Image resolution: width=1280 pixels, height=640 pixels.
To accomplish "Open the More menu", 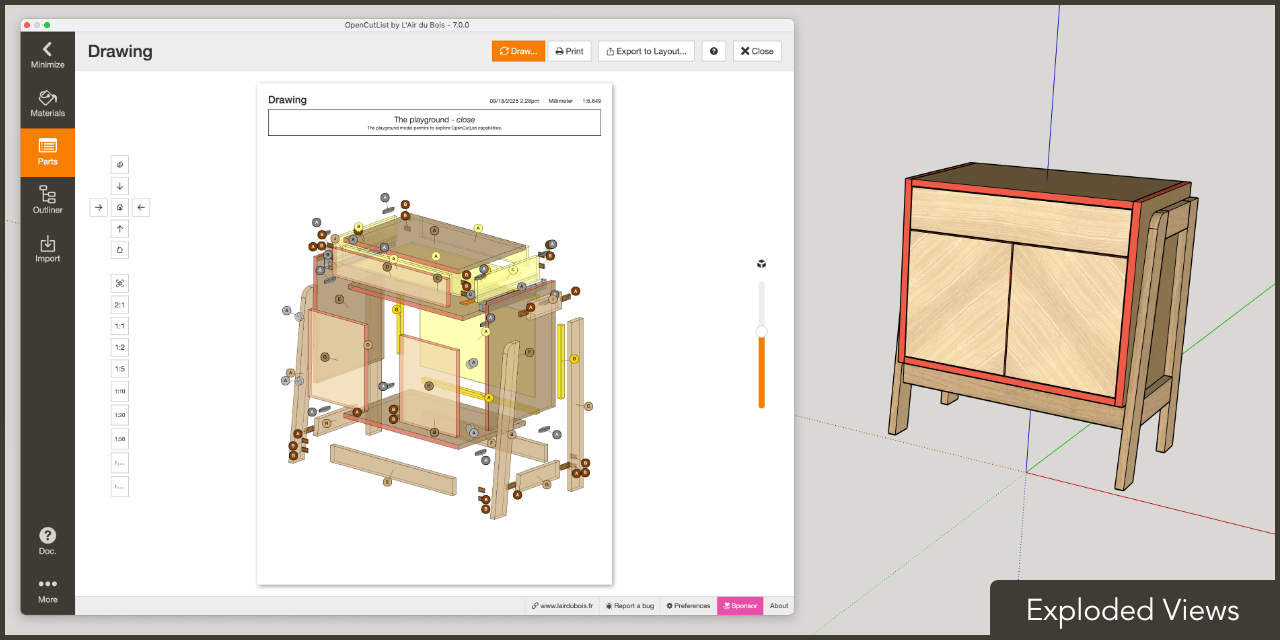I will point(47,590).
